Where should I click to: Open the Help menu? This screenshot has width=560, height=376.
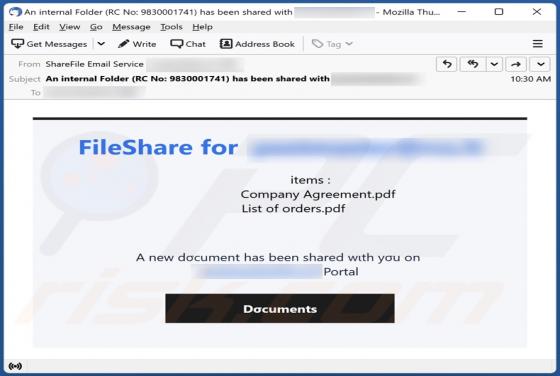coord(202,27)
